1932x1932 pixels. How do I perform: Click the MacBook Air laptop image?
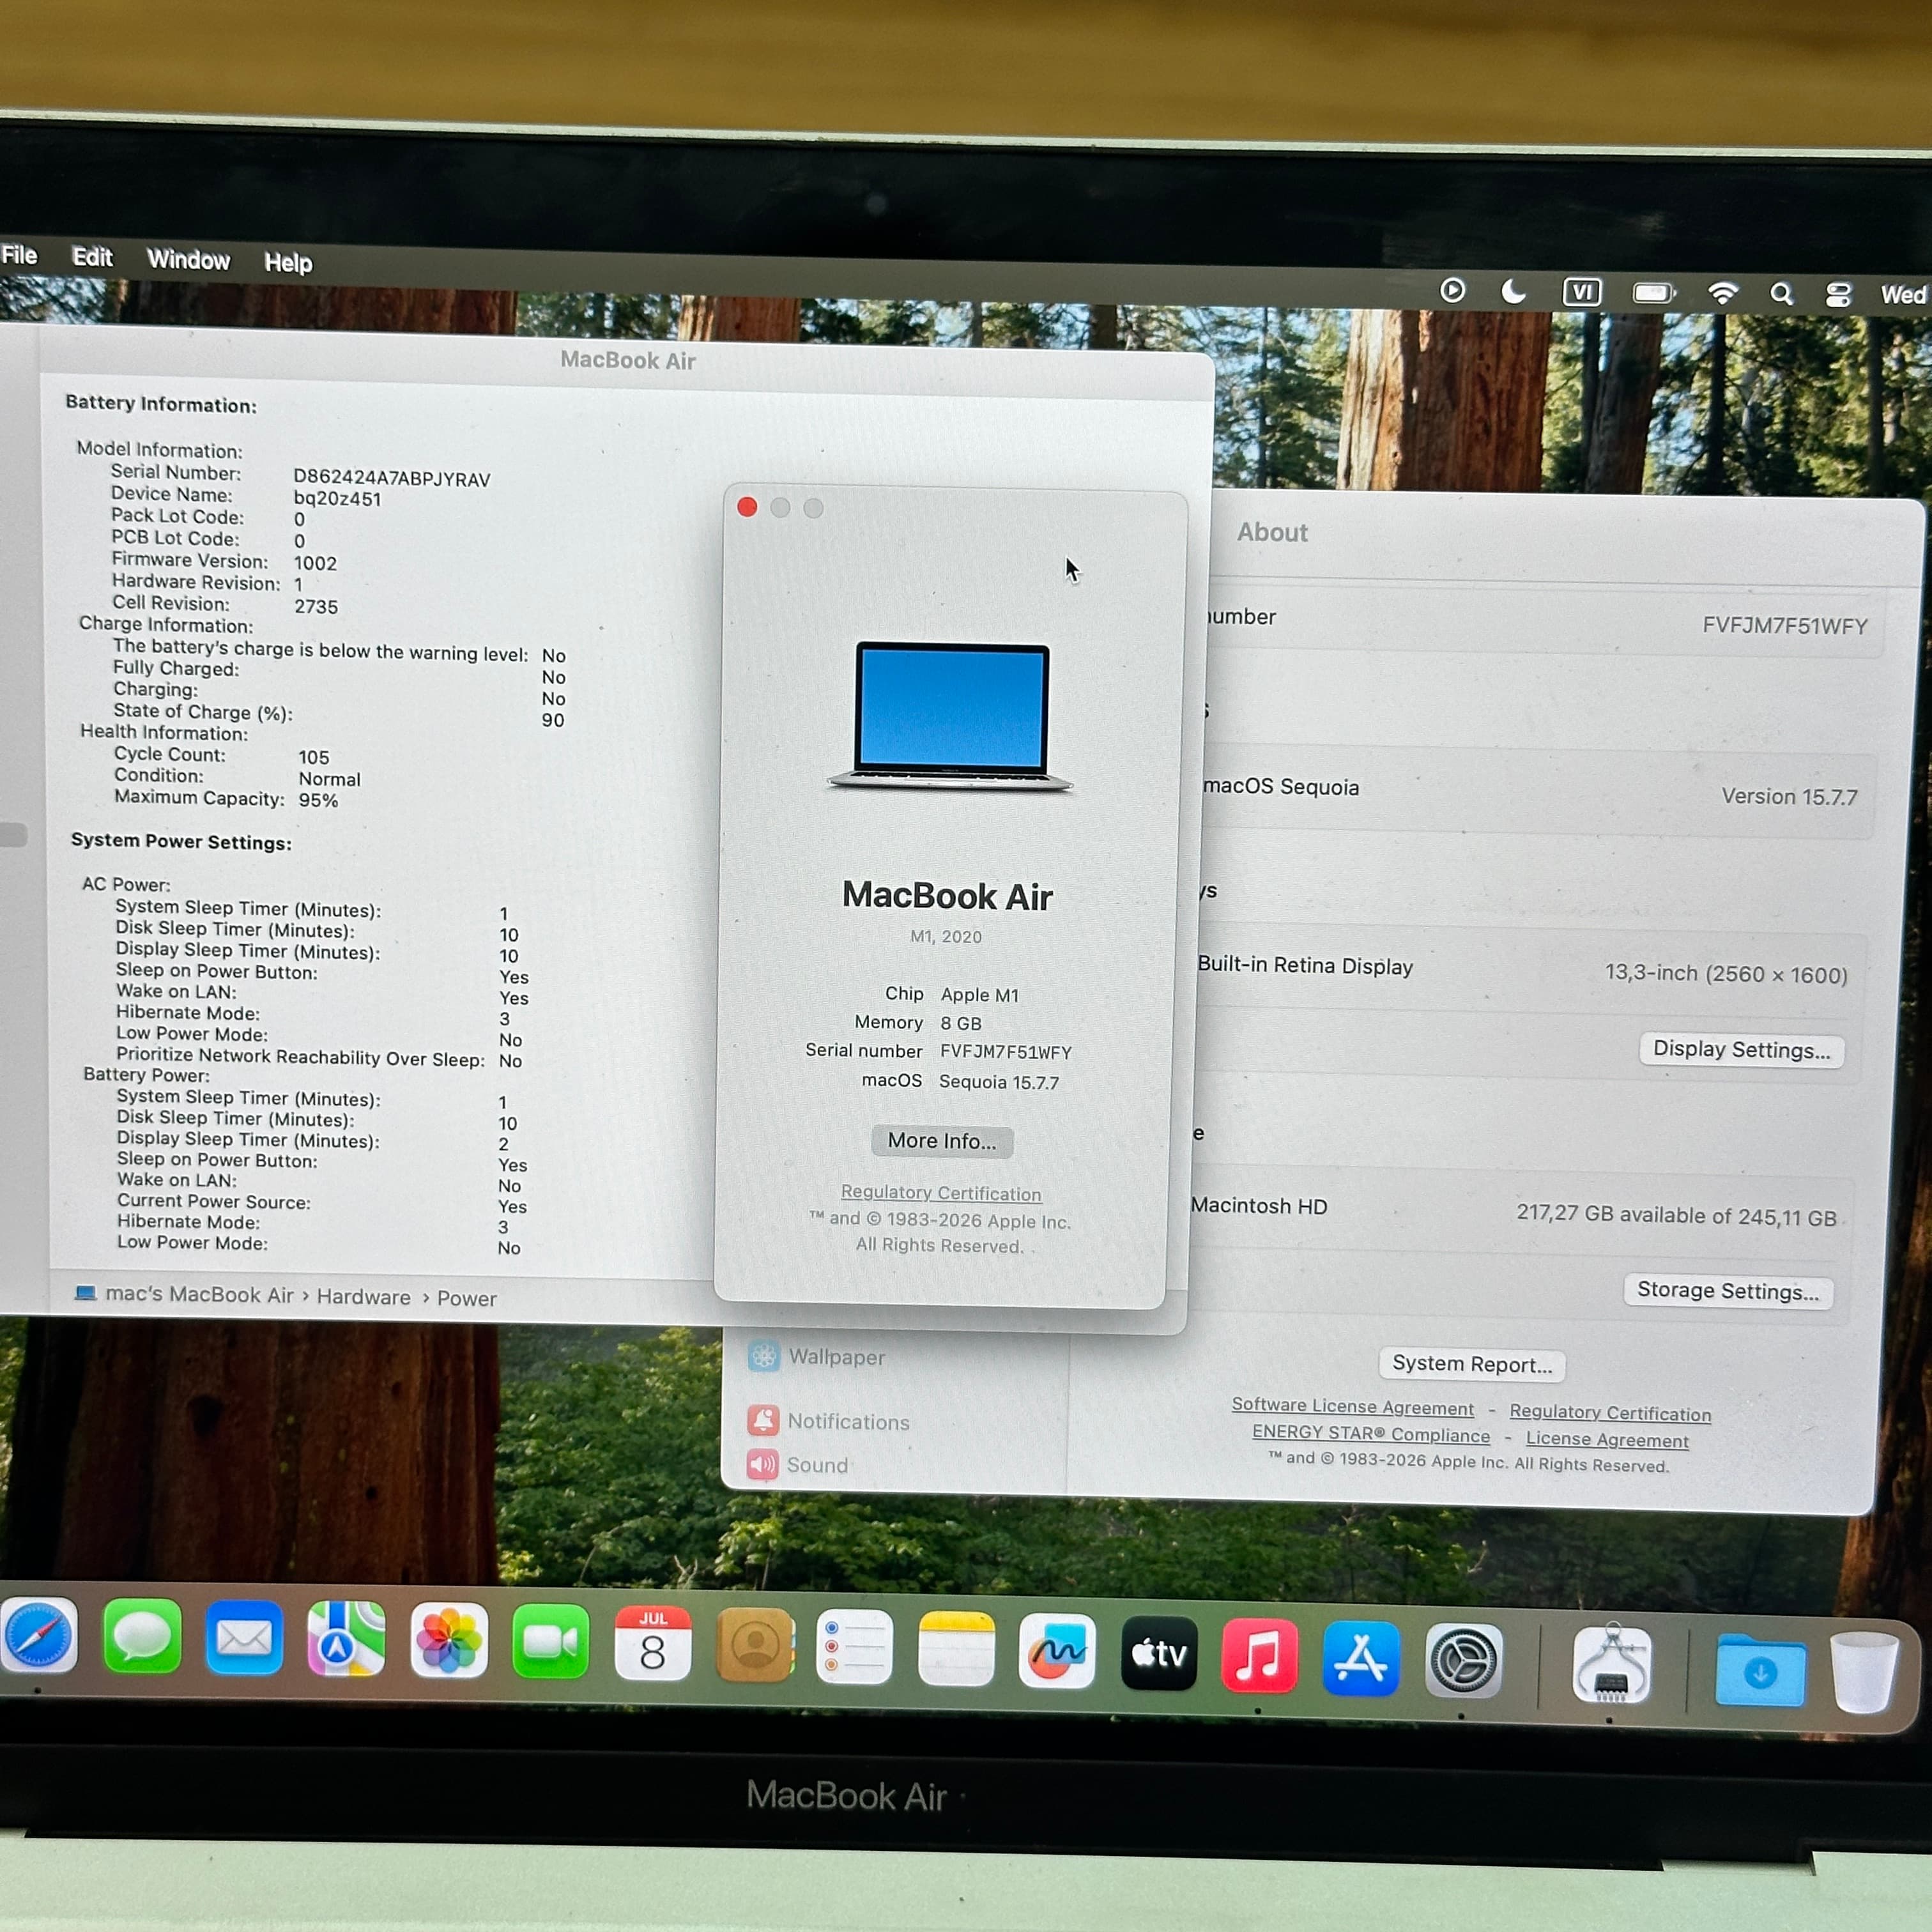click(950, 717)
